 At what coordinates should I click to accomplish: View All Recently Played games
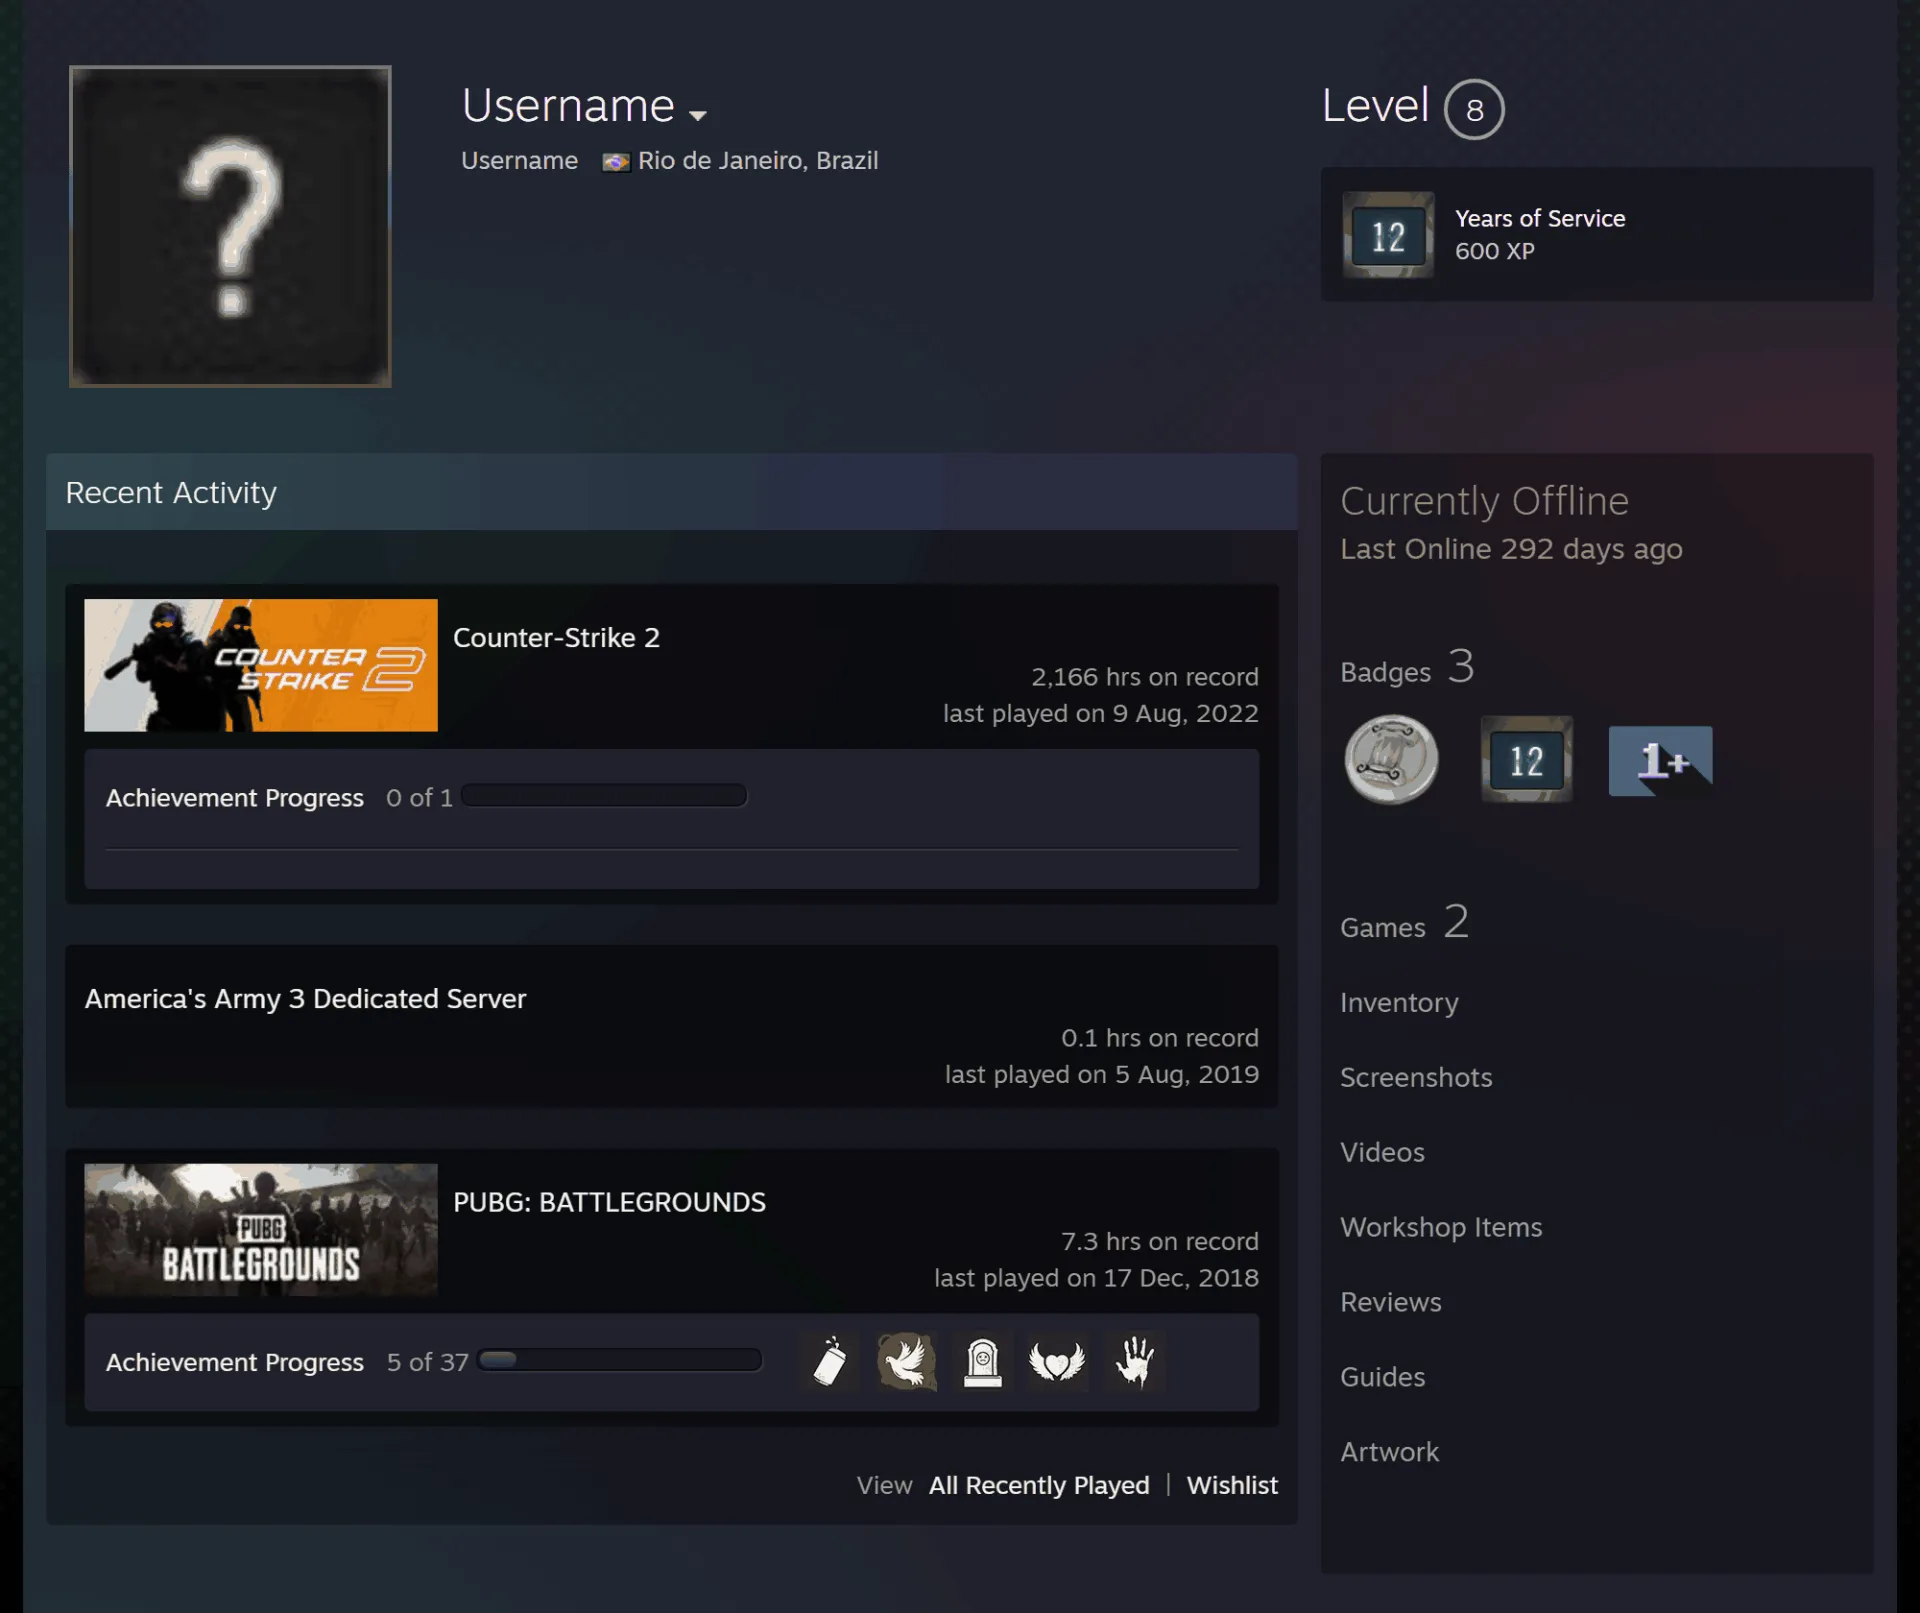1039,1486
